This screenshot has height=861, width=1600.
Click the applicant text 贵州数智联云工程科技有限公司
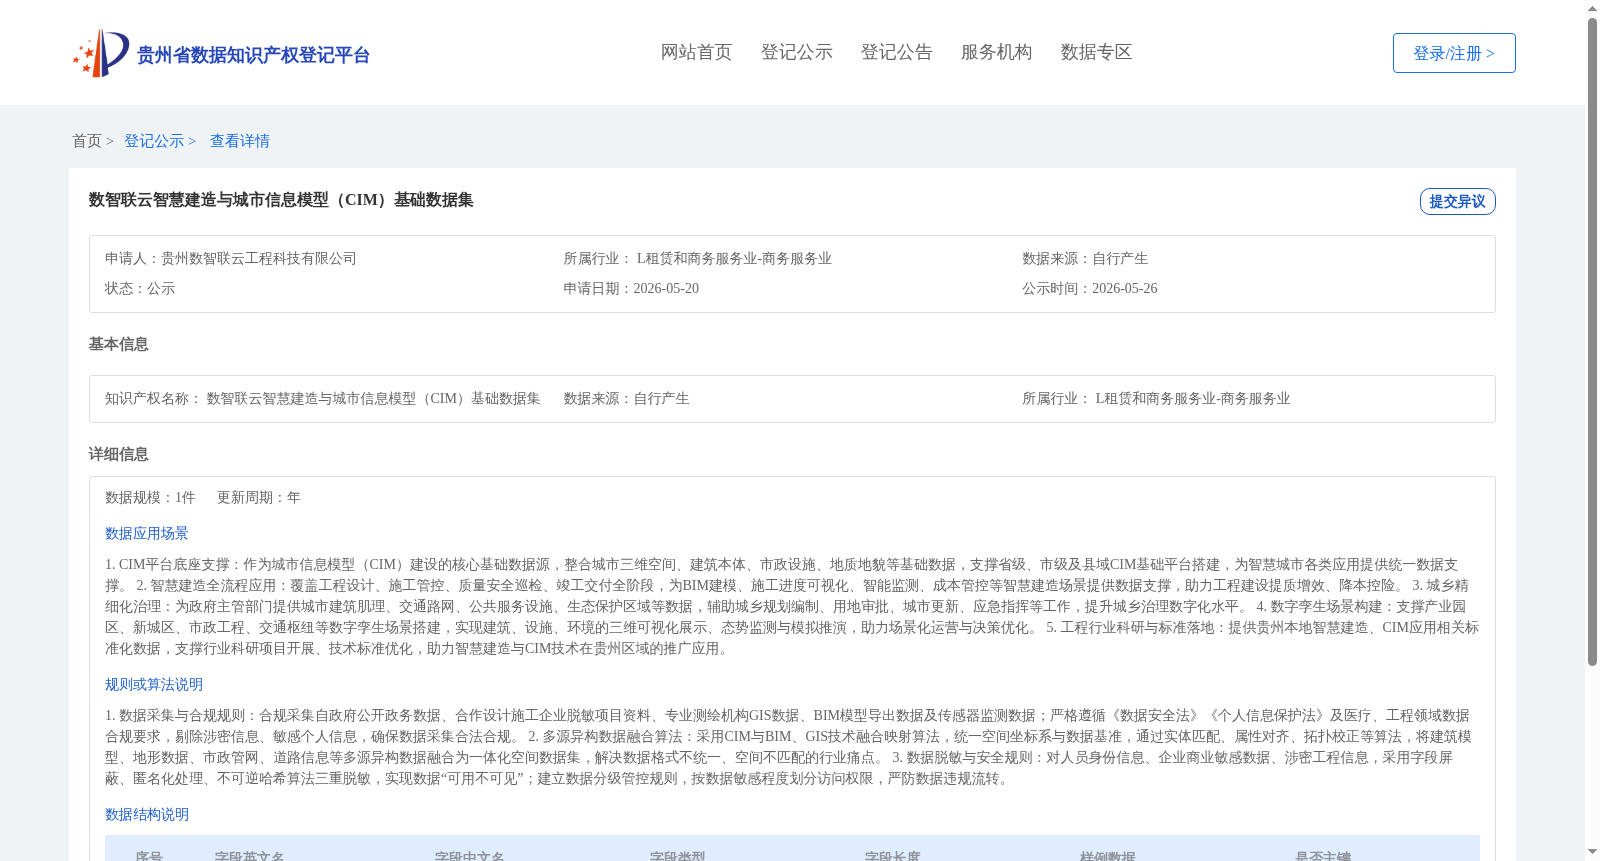(x=259, y=259)
